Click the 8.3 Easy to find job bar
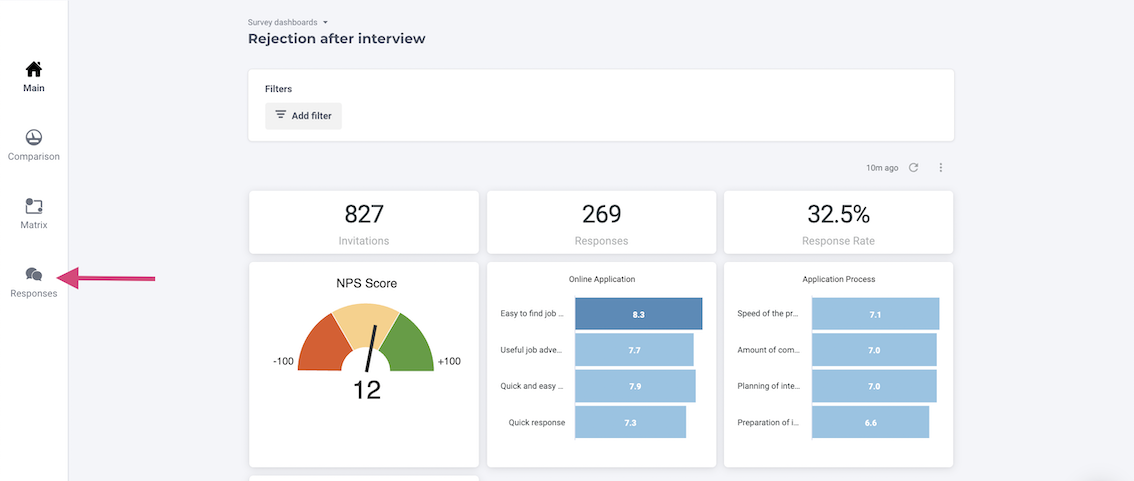 click(639, 315)
